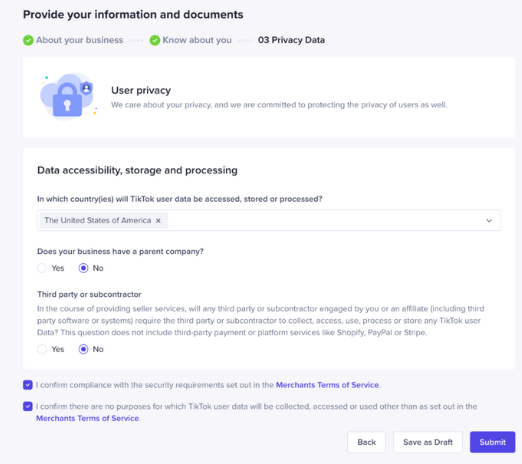The height and width of the screenshot is (464, 522).
Task: Select Yes for parent company question
Action: 42,268
